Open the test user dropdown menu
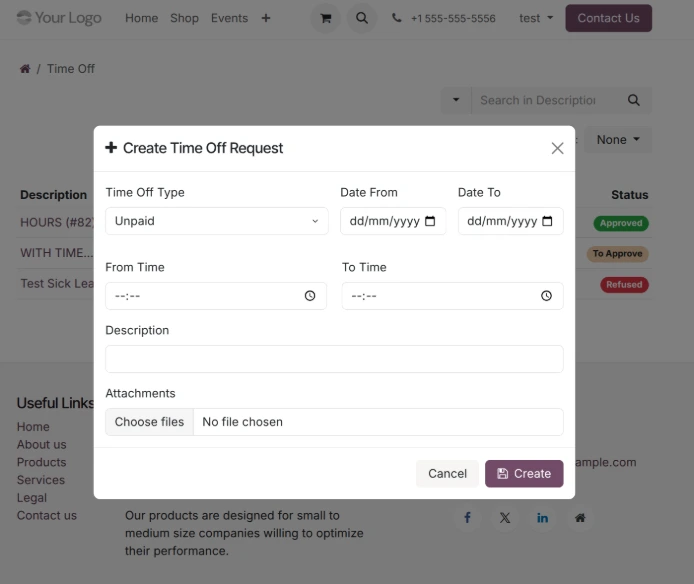694x584 pixels. 536,18
